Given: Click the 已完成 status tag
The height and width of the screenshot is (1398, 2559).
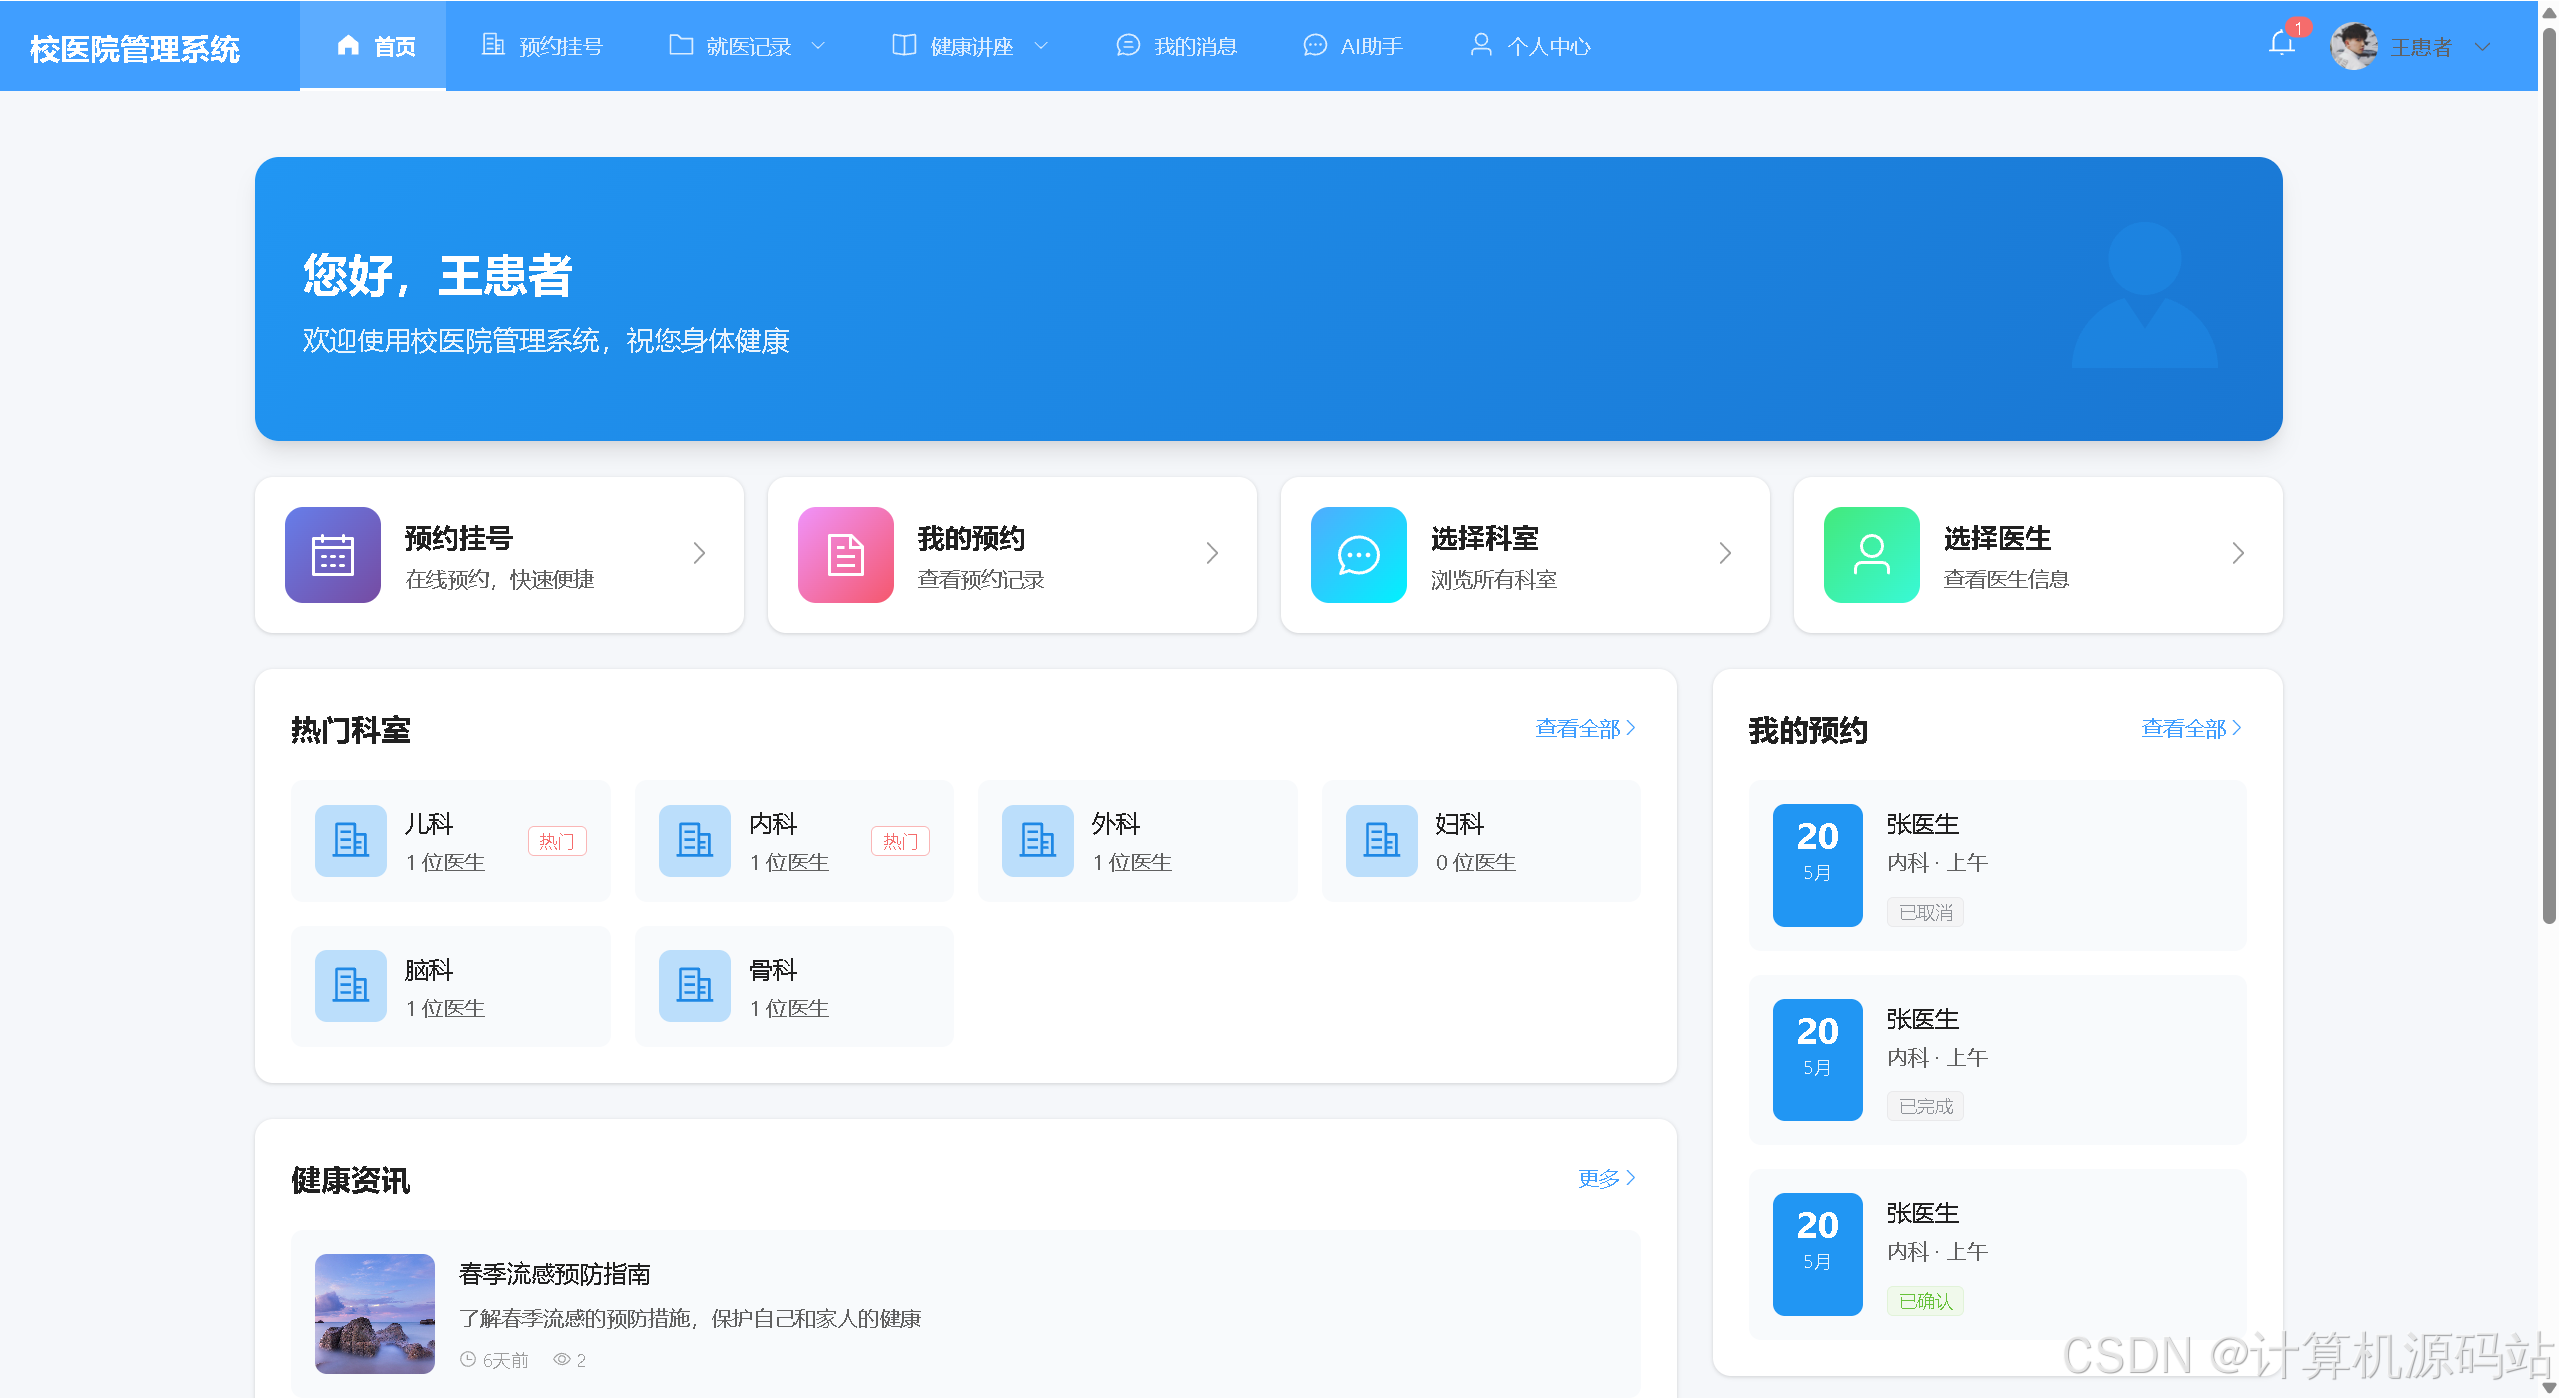Looking at the screenshot, I should (1925, 1106).
